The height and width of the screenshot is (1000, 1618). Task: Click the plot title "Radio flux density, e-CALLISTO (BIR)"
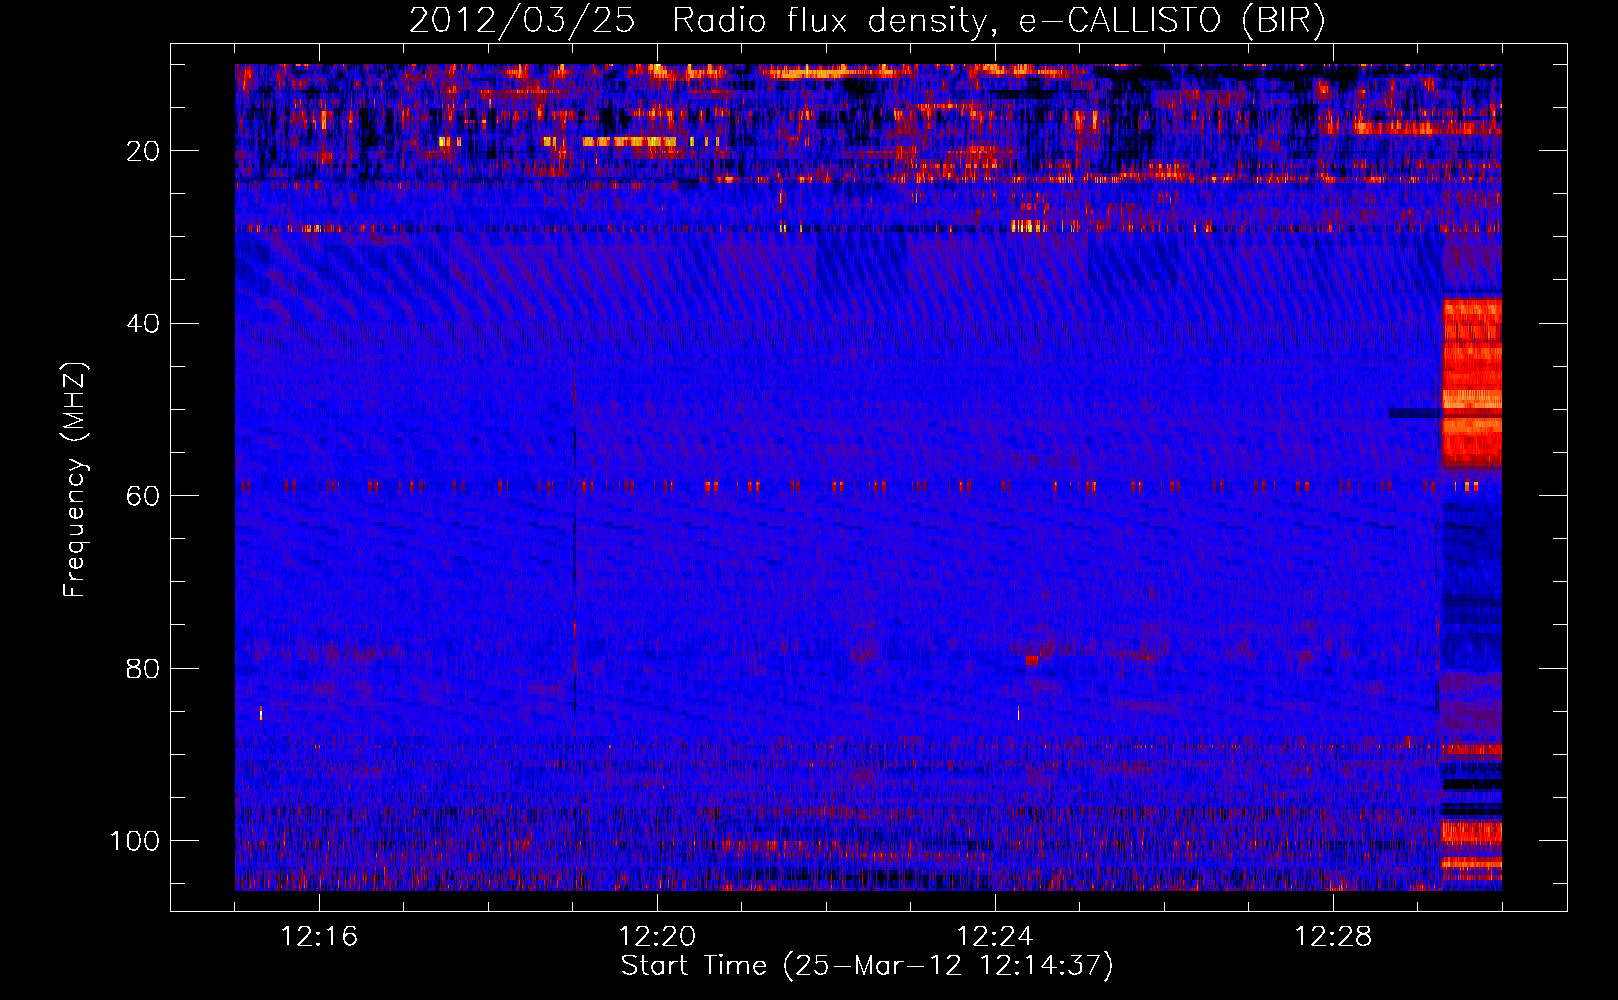click(x=998, y=20)
